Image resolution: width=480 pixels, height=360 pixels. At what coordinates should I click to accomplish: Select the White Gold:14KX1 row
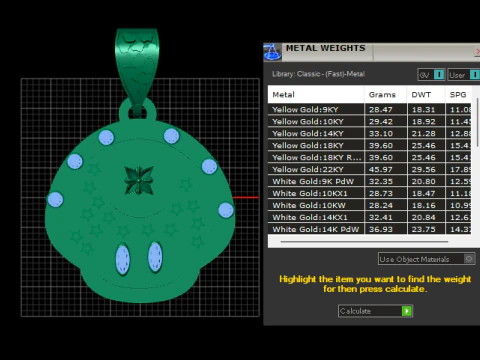tap(370, 217)
